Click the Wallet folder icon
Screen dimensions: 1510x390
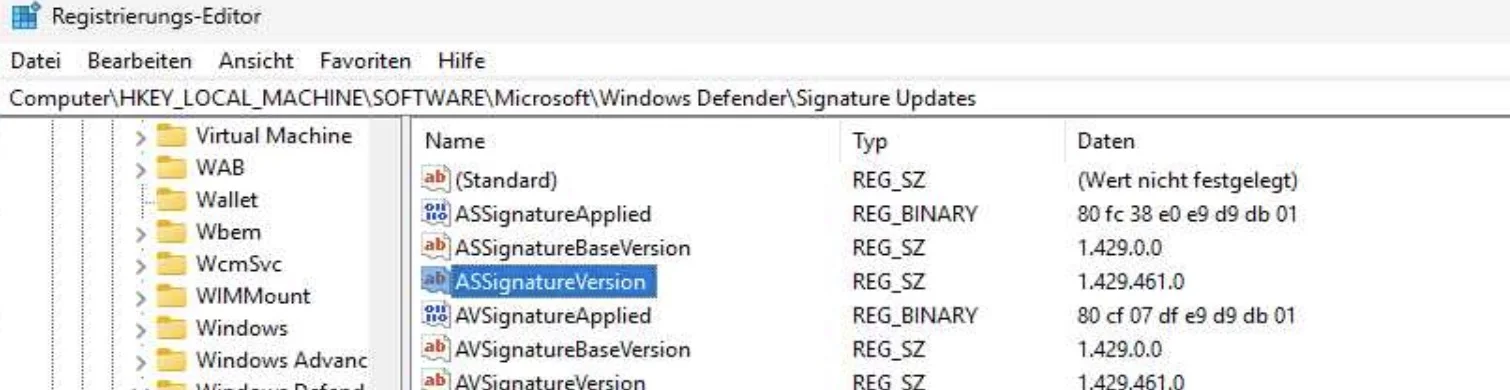pyautogui.click(x=173, y=200)
